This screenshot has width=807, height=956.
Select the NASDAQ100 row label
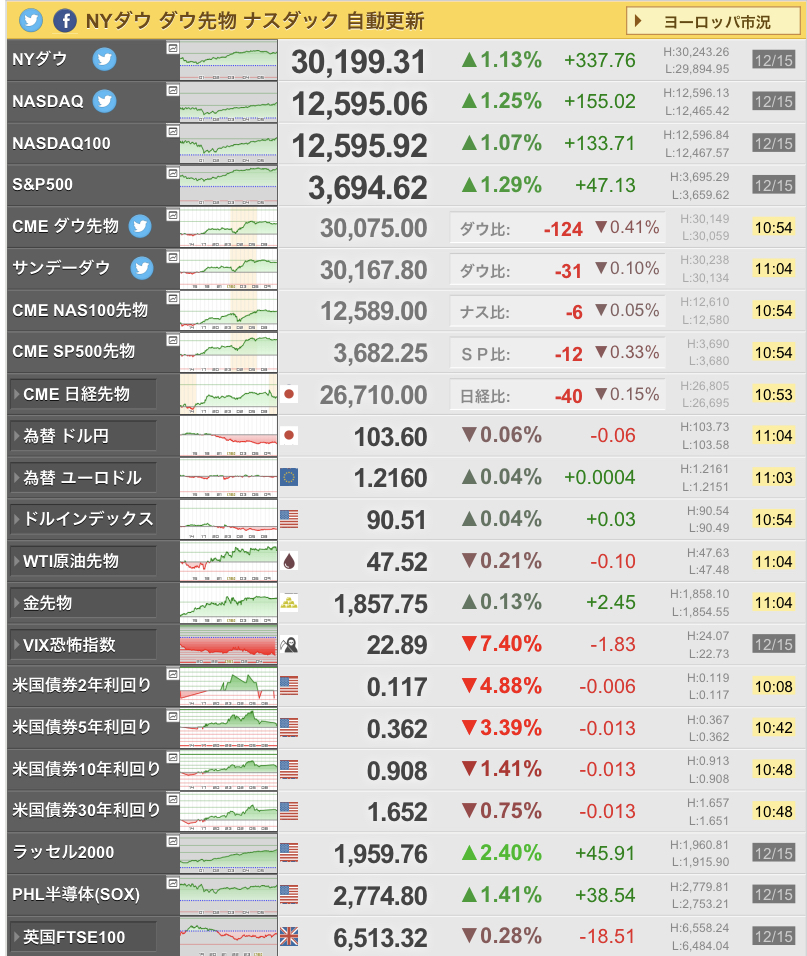pyautogui.click(x=62, y=143)
